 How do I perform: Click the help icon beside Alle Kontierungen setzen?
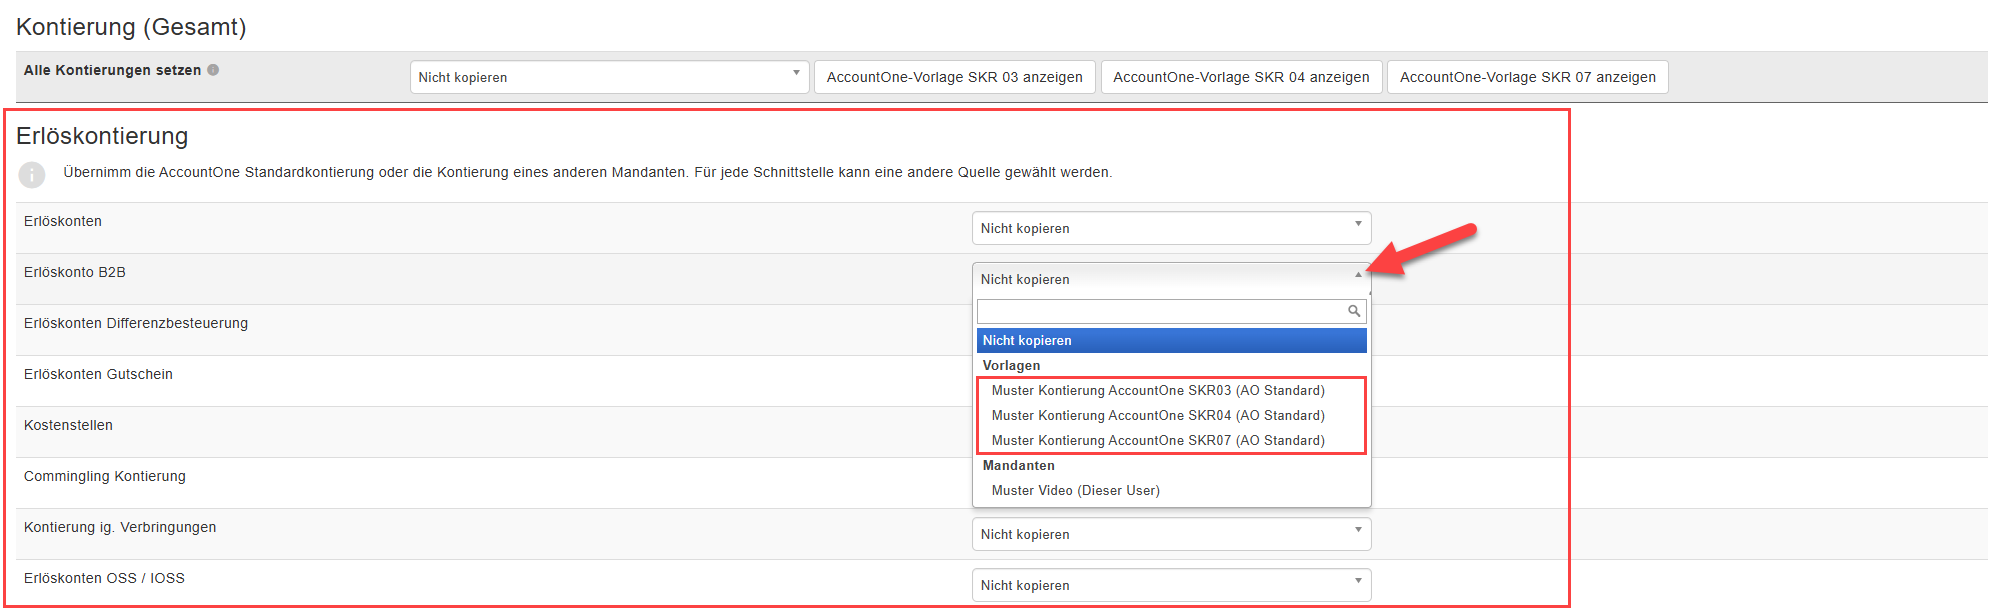[x=213, y=70]
